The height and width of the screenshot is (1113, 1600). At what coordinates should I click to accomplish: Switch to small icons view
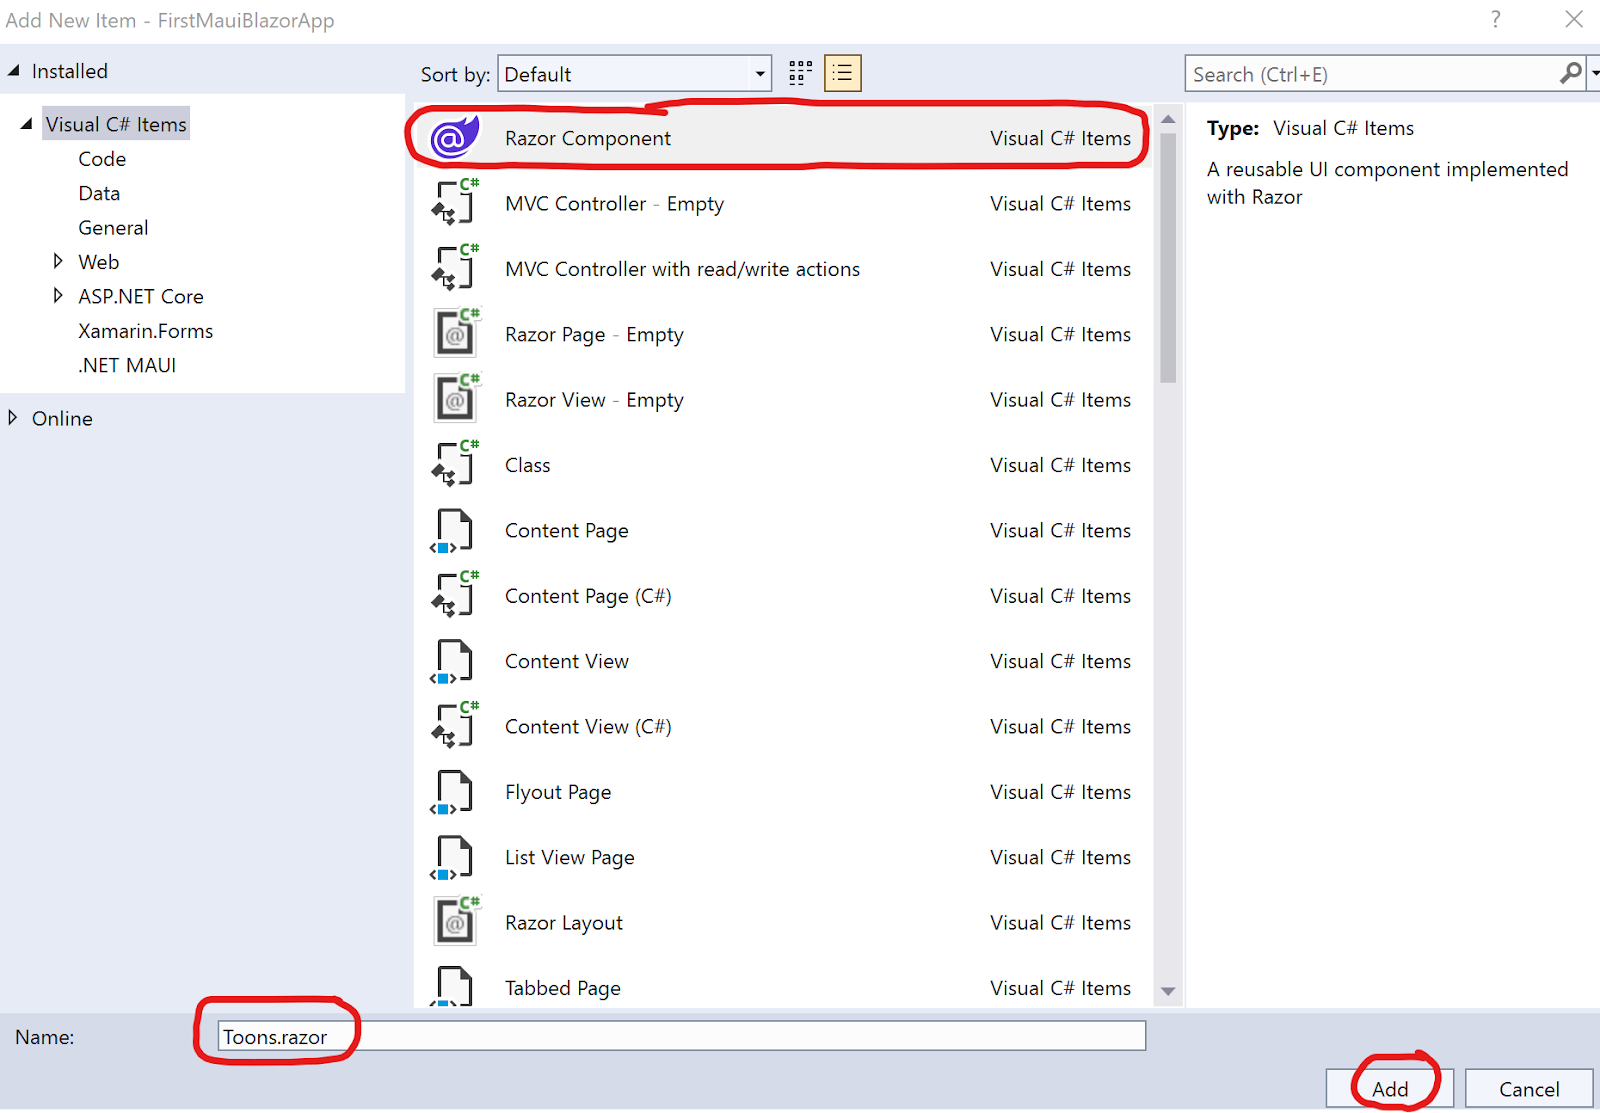(800, 73)
